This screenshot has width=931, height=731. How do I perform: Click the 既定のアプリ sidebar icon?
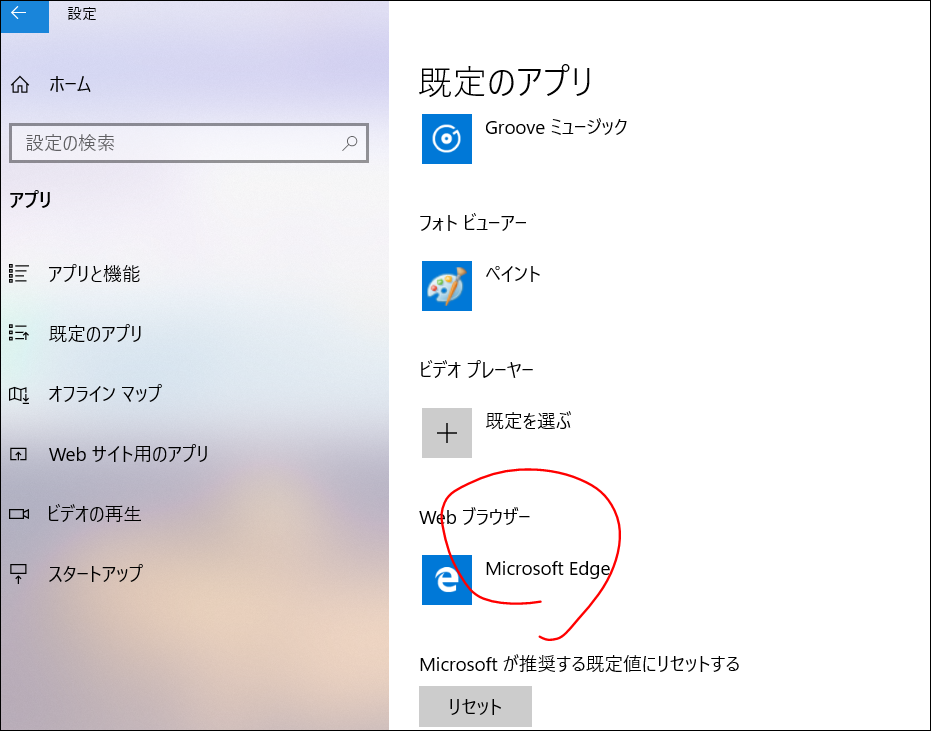[19, 333]
